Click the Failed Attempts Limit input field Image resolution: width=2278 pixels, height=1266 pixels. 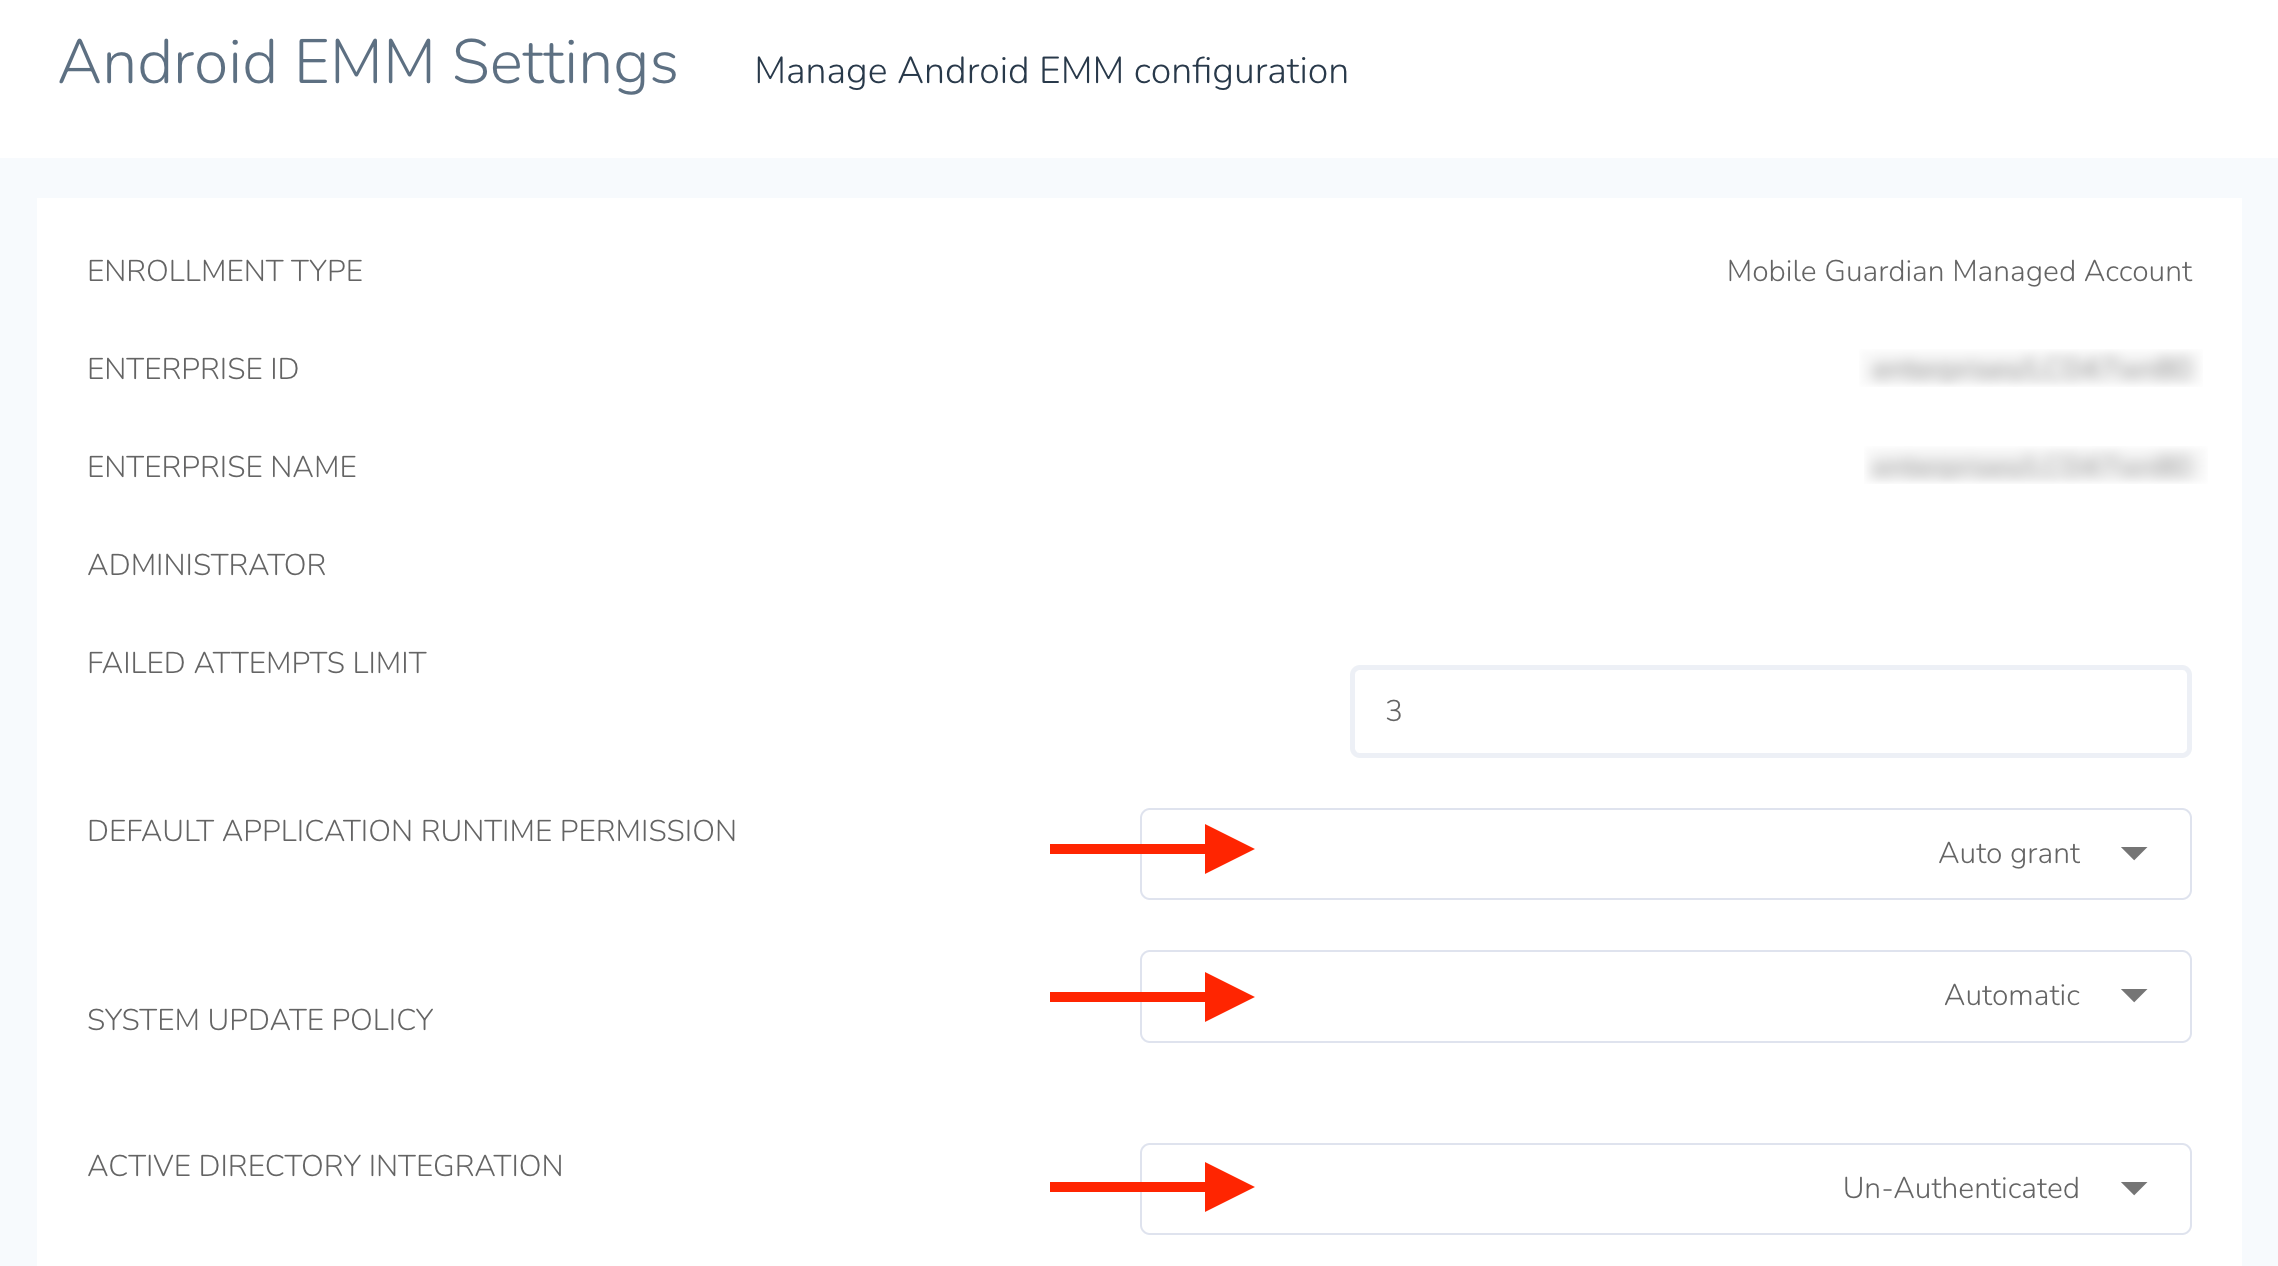pos(1770,711)
